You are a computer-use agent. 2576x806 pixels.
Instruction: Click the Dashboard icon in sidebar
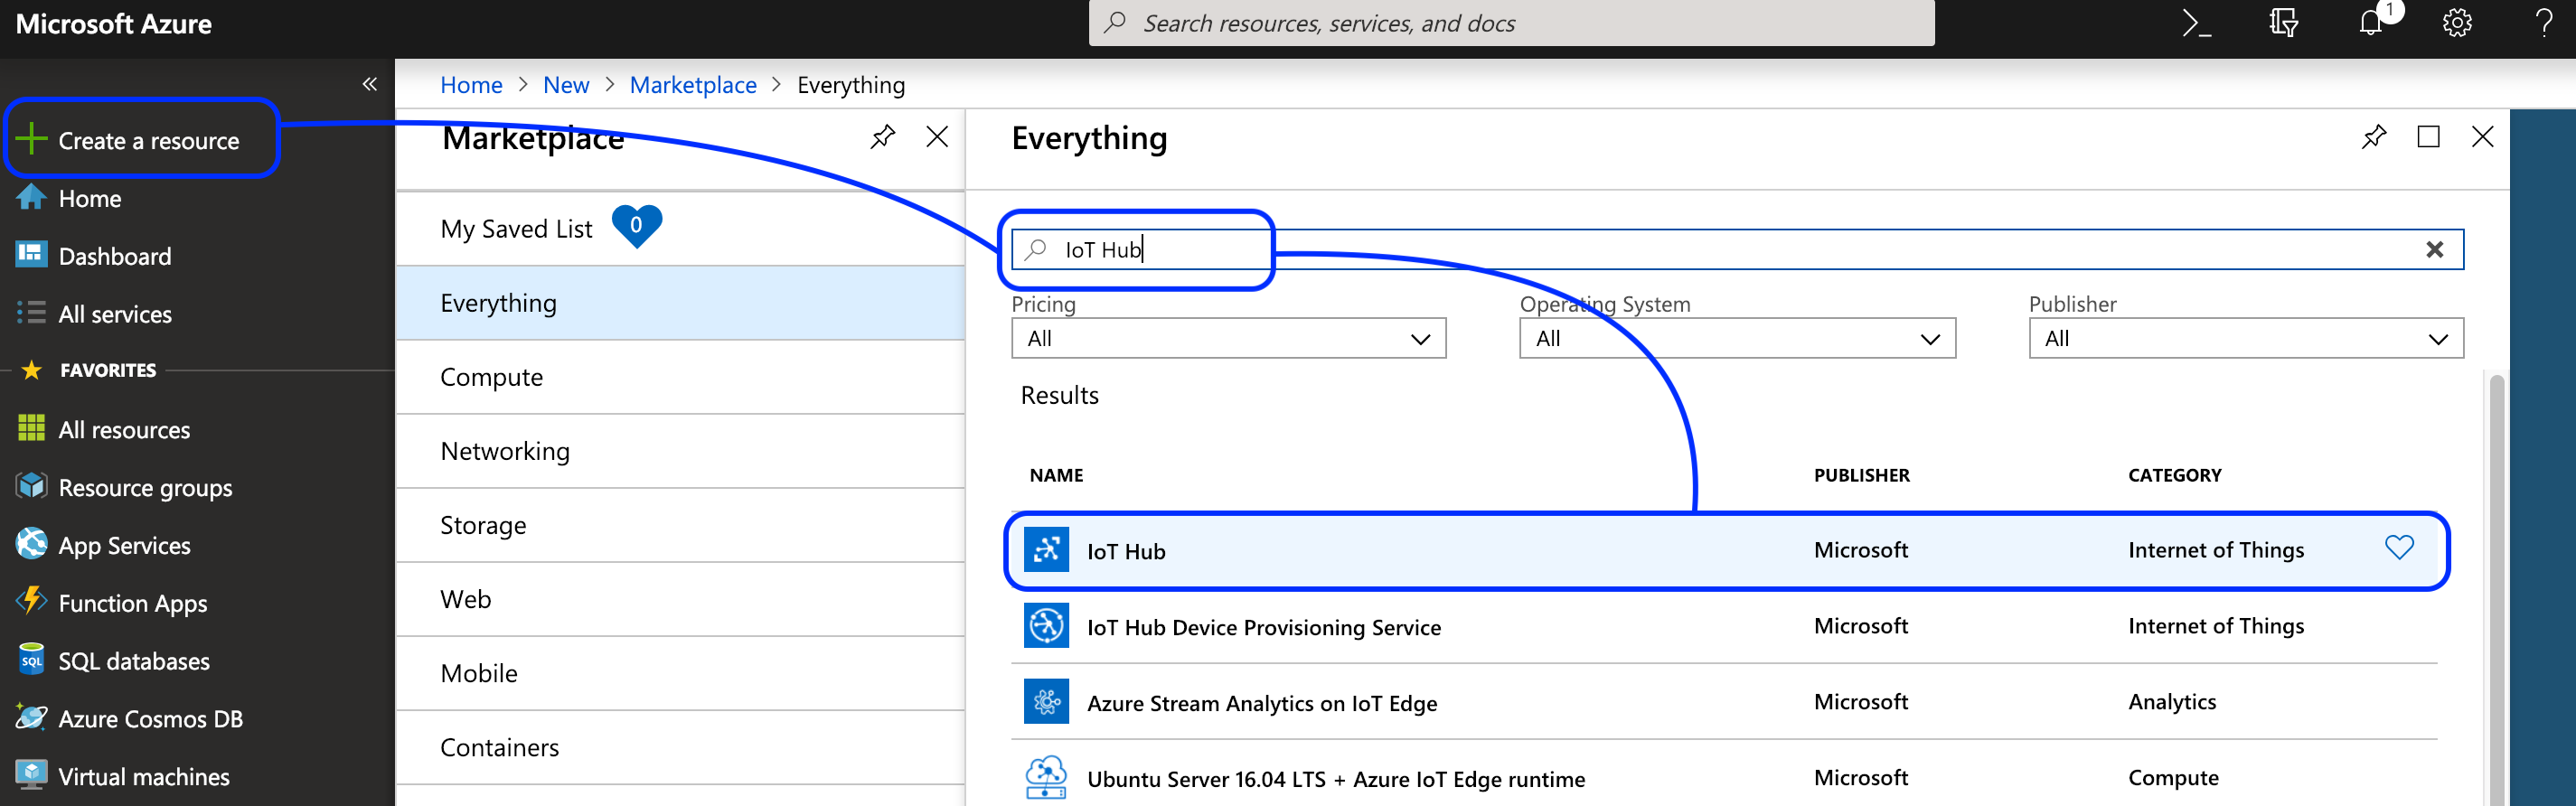(x=31, y=254)
